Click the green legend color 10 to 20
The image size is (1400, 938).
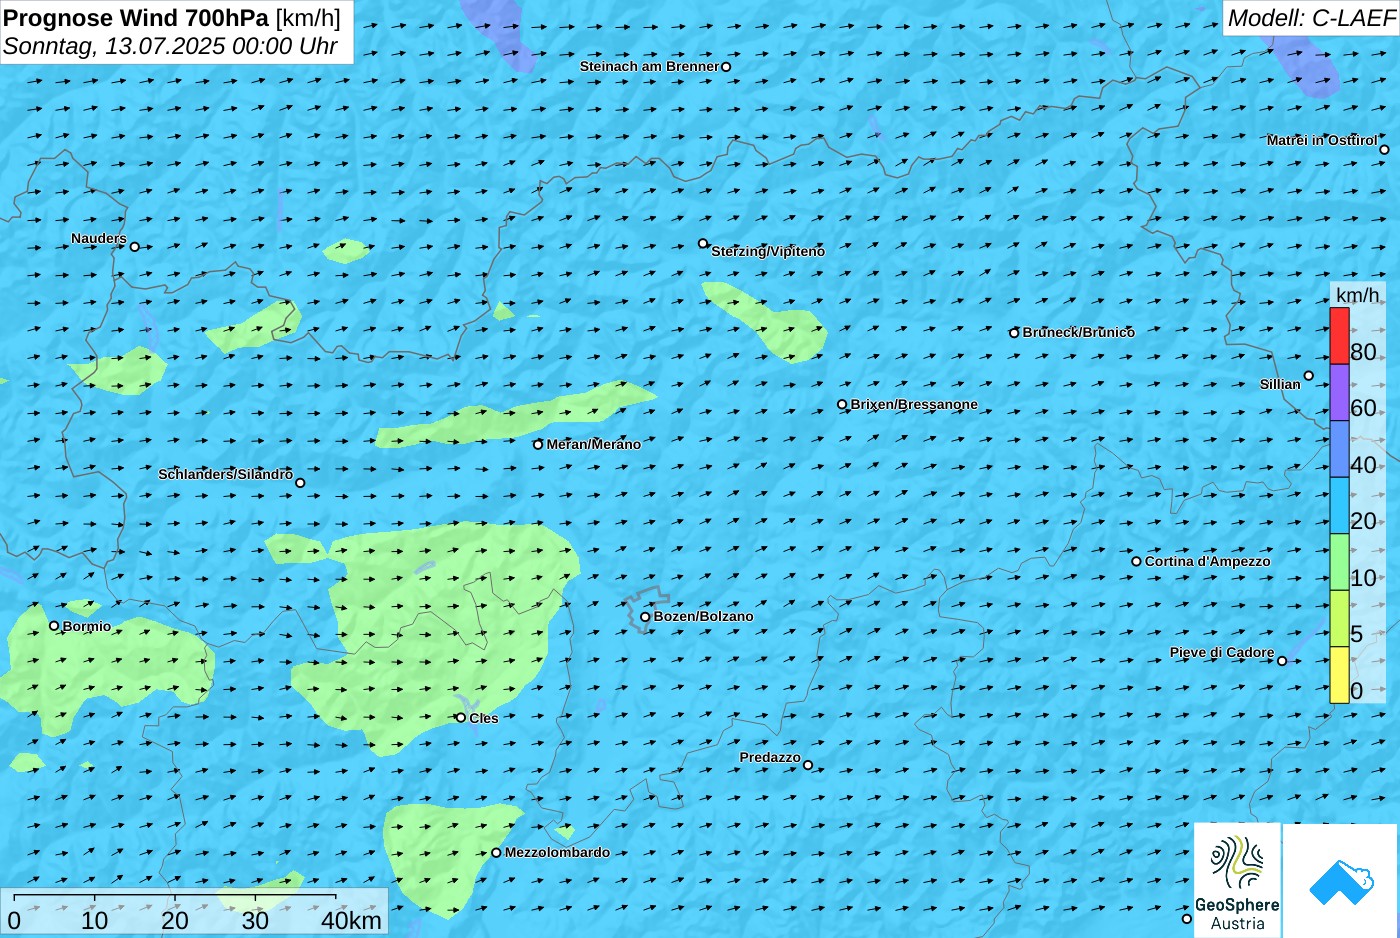coord(1339,562)
